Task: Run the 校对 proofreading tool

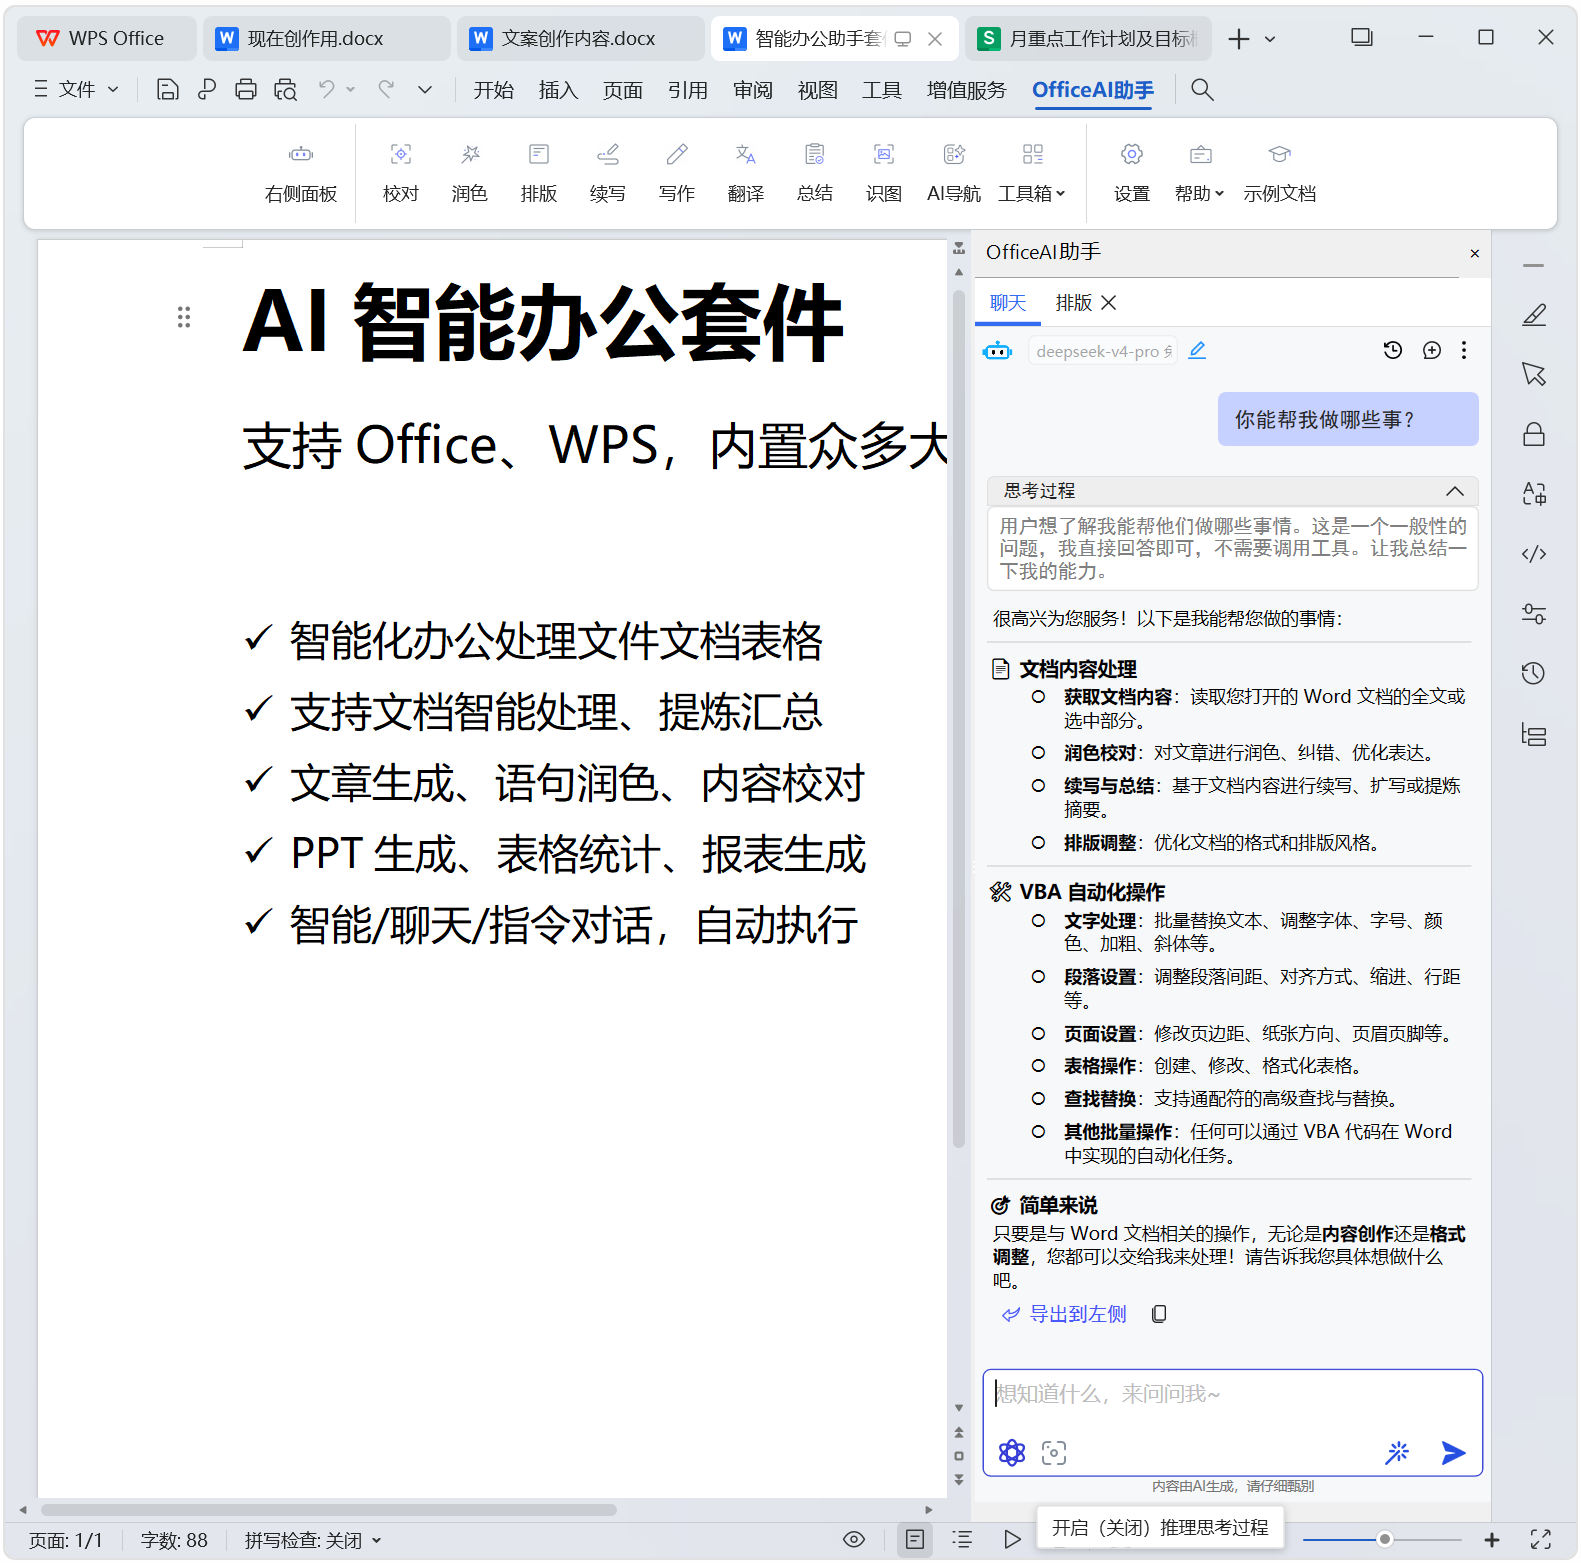Action: pyautogui.click(x=401, y=172)
